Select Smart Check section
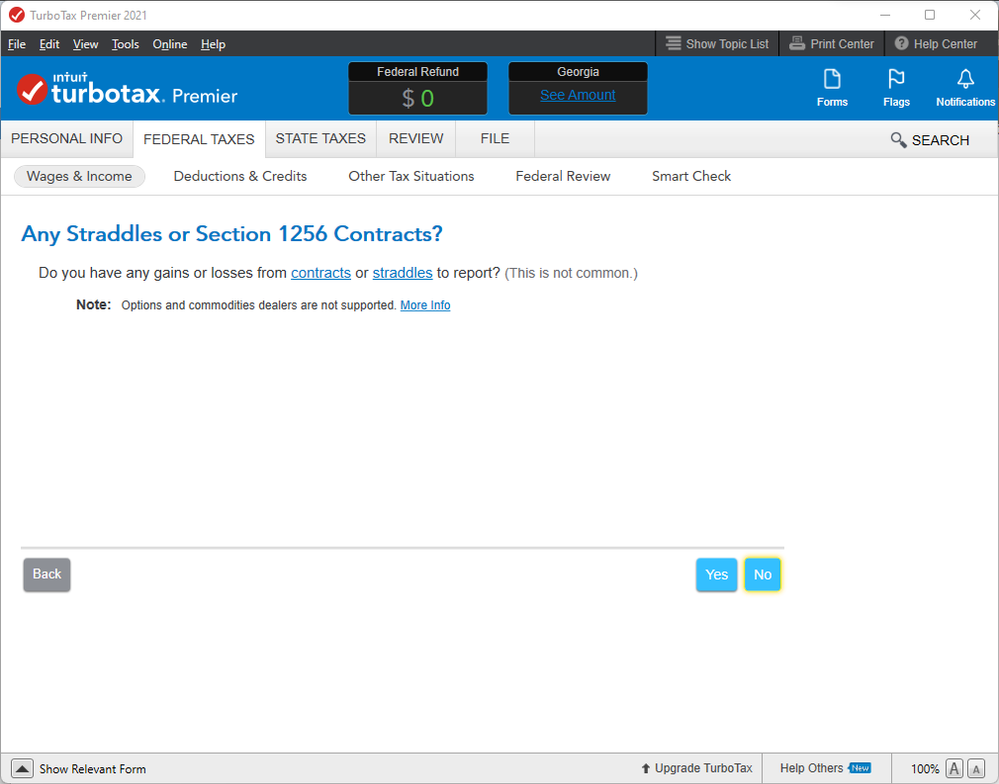Screen dimensions: 999x784 click(x=691, y=176)
